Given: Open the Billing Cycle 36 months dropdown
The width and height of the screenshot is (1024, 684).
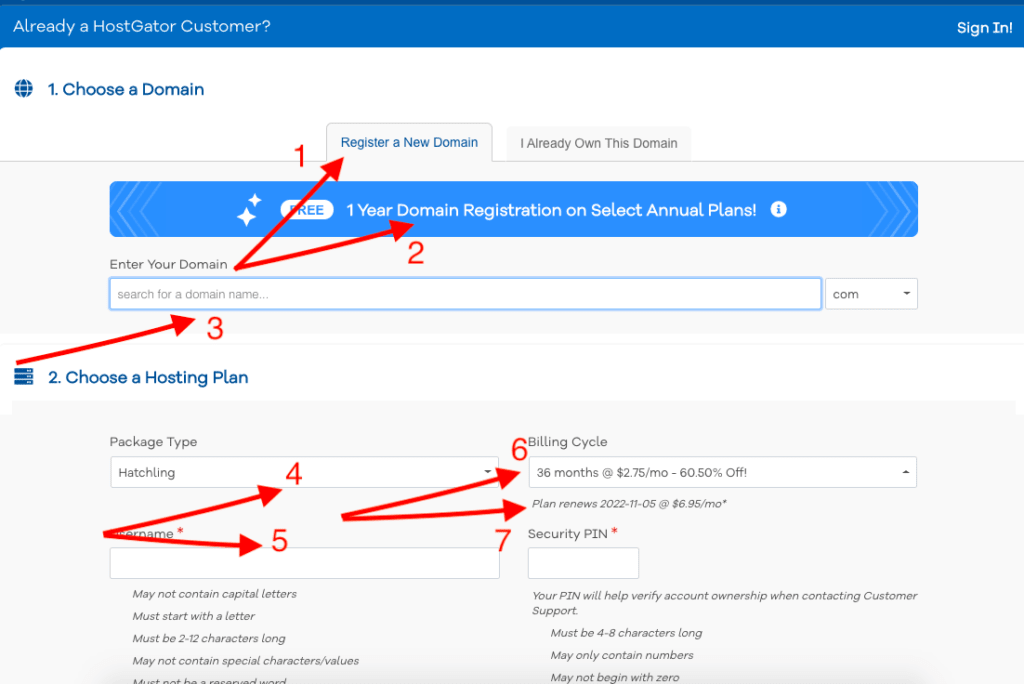Looking at the screenshot, I should (722, 472).
